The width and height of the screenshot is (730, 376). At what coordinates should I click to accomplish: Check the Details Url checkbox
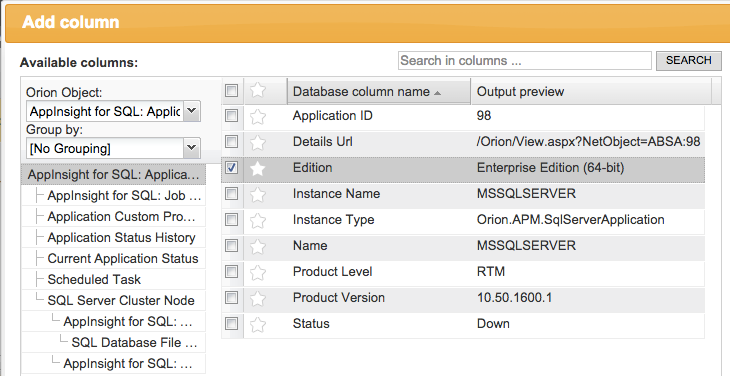(231, 141)
